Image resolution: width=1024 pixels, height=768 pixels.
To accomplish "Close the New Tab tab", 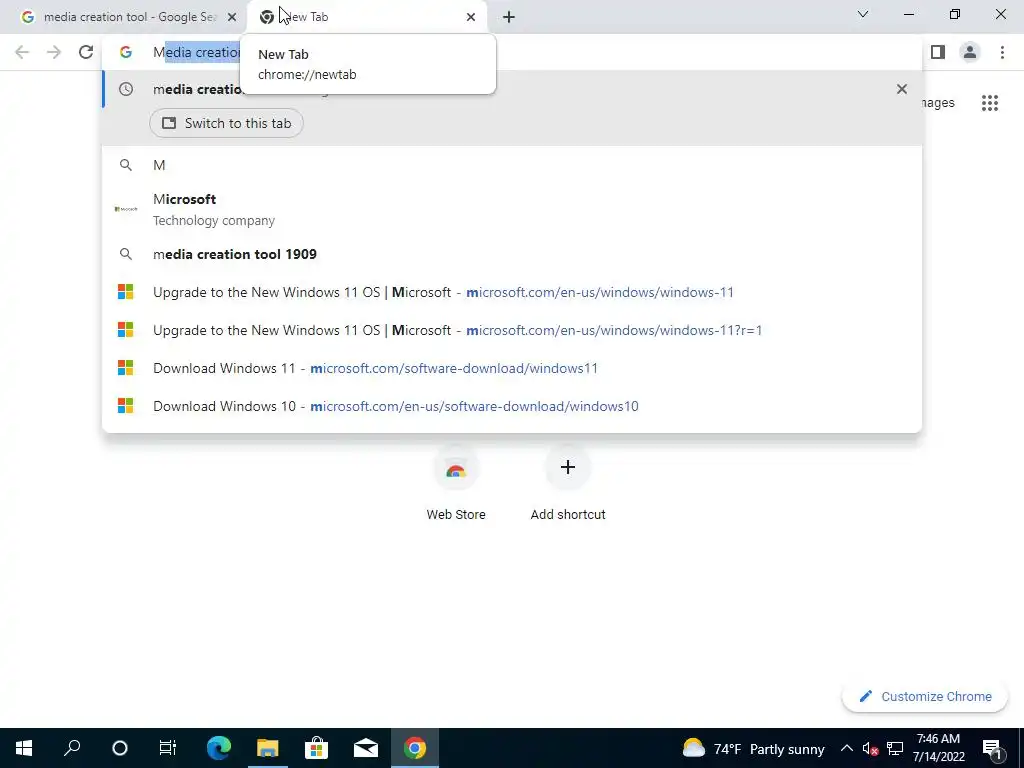I will coord(471,17).
